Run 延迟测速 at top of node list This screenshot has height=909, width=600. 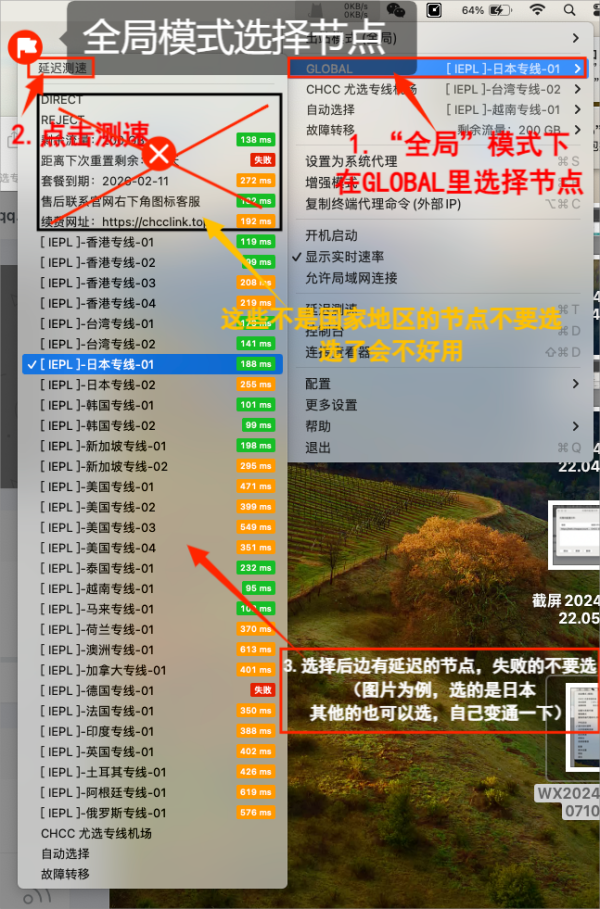[x=62, y=68]
